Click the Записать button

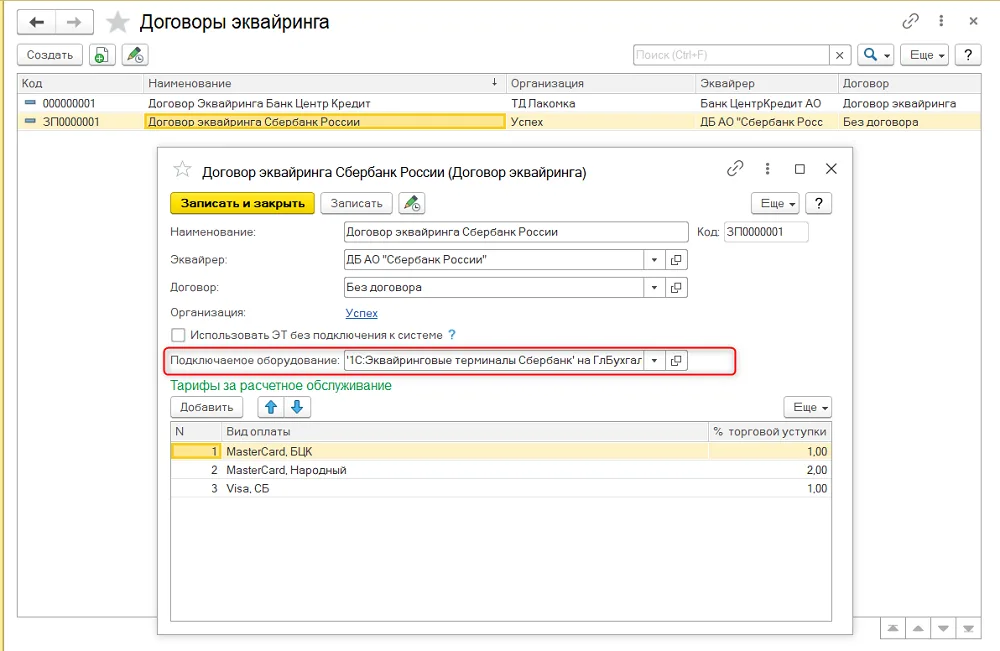[x=357, y=203]
